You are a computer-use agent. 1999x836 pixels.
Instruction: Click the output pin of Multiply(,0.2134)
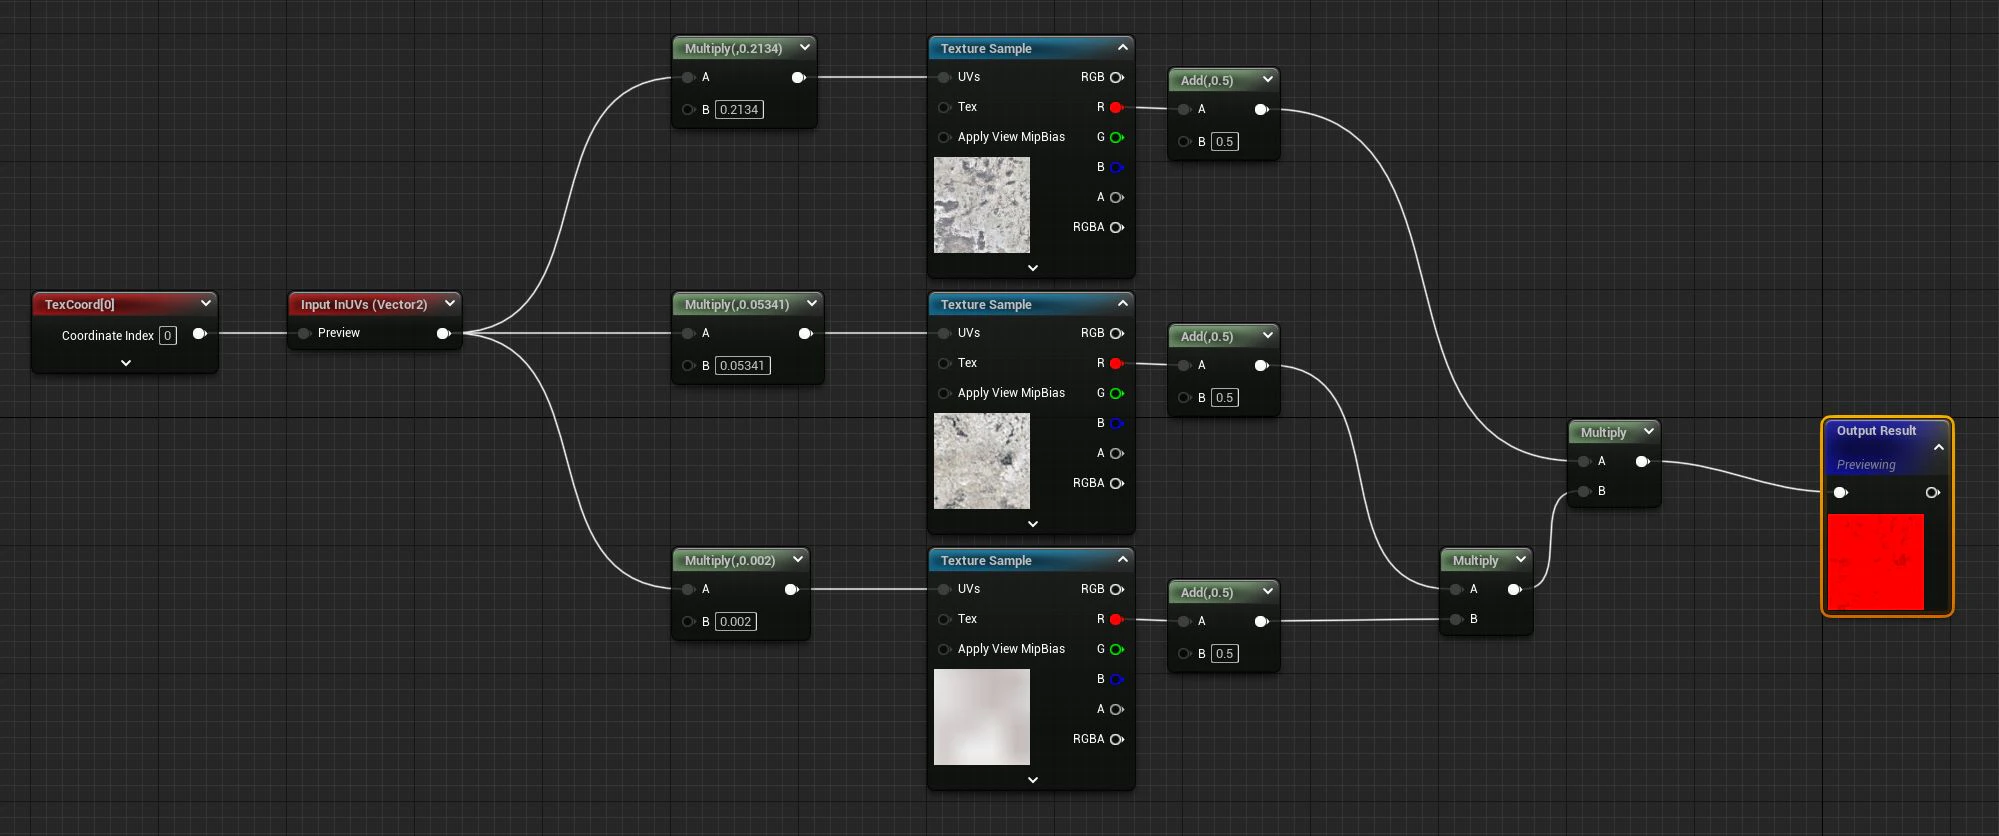[x=799, y=78]
